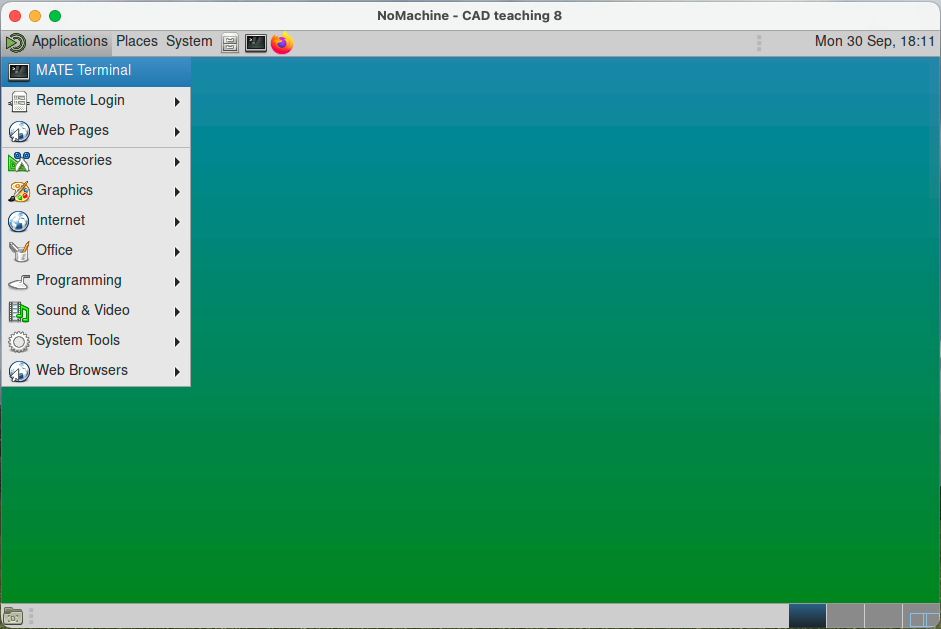The width and height of the screenshot is (941, 629).
Task: Expand the Remote Login submenu
Action: click(x=177, y=100)
